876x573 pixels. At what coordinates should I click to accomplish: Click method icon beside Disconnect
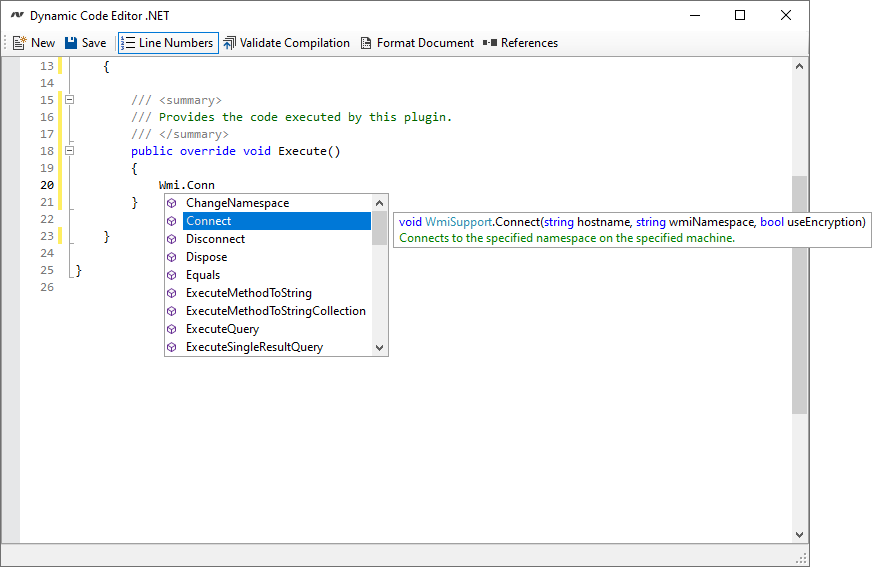[x=172, y=239]
